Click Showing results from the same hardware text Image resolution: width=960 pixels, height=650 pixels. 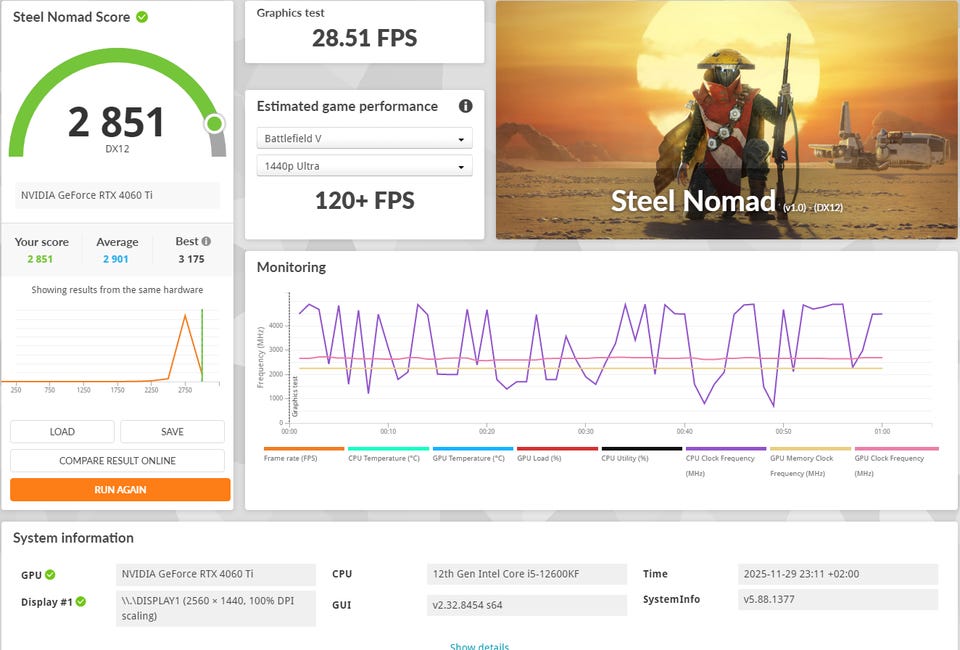[x=117, y=290]
